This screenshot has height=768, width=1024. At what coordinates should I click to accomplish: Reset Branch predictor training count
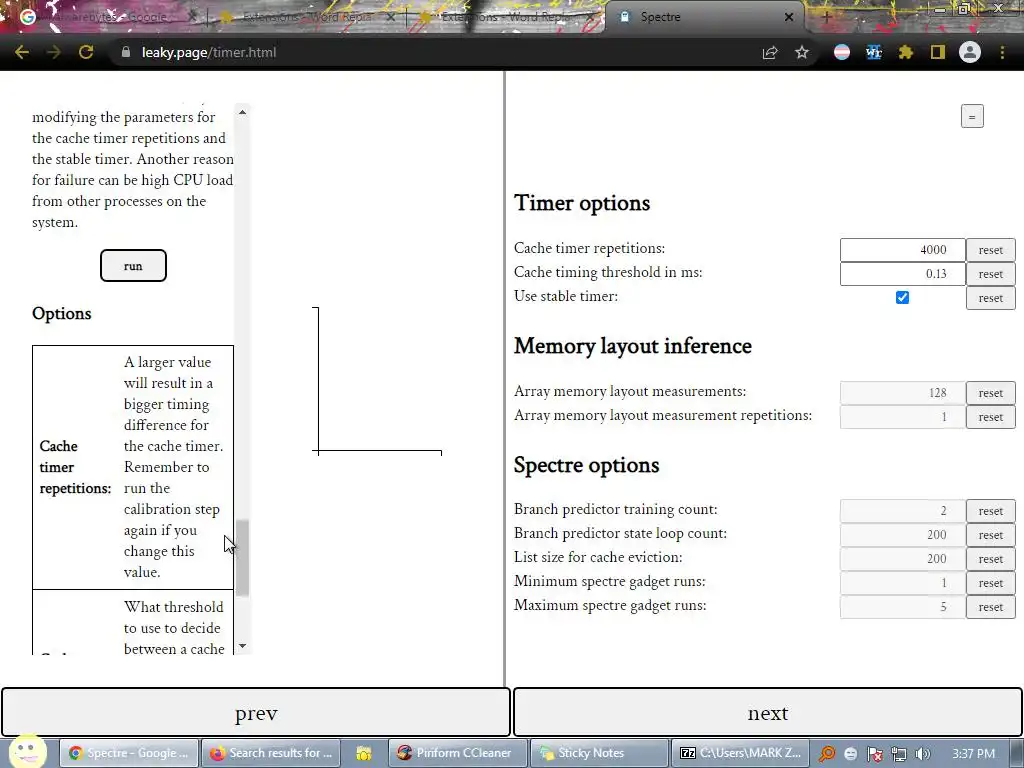point(991,511)
